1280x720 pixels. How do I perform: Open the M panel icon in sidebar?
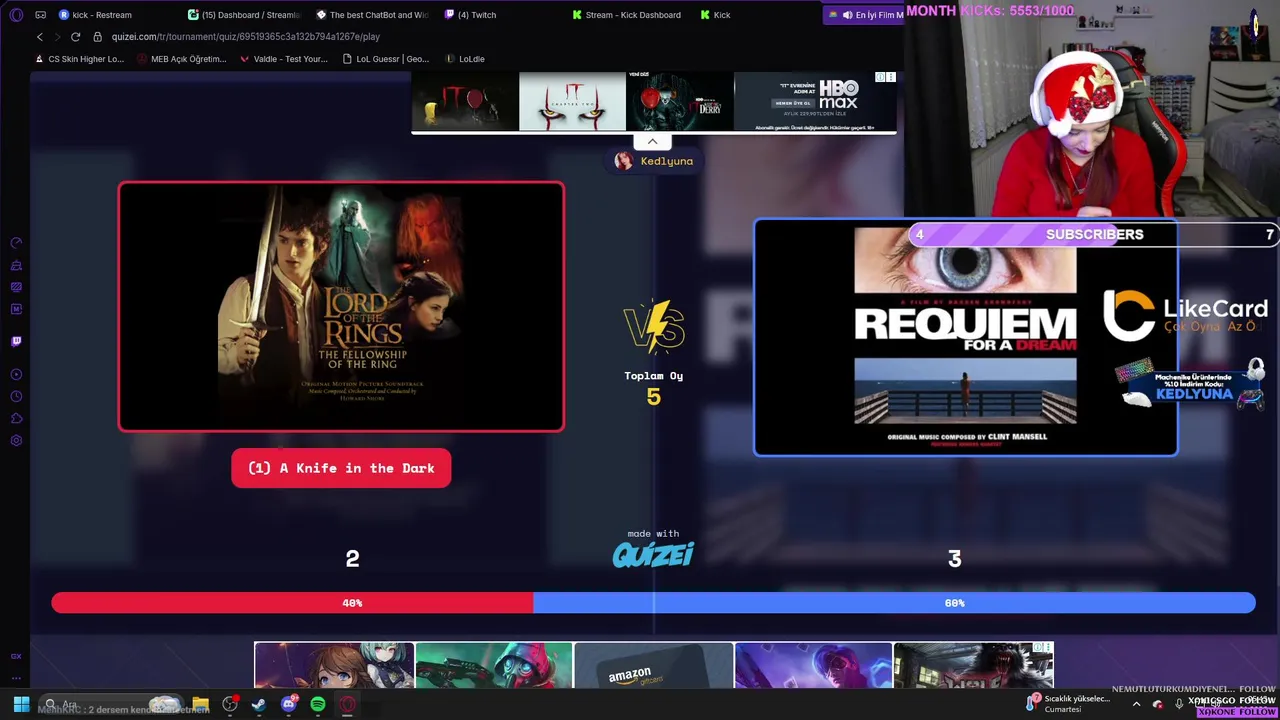(x=16, y=309)
